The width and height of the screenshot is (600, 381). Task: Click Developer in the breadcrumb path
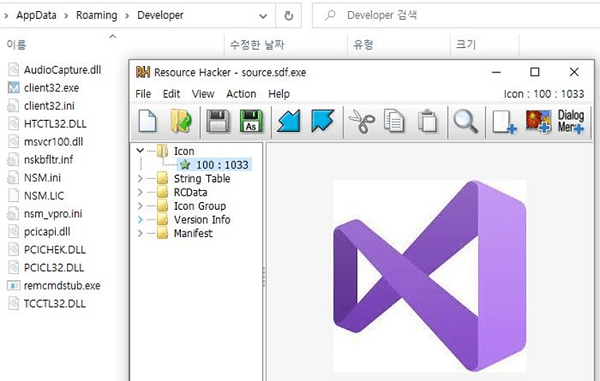[160, 15]
